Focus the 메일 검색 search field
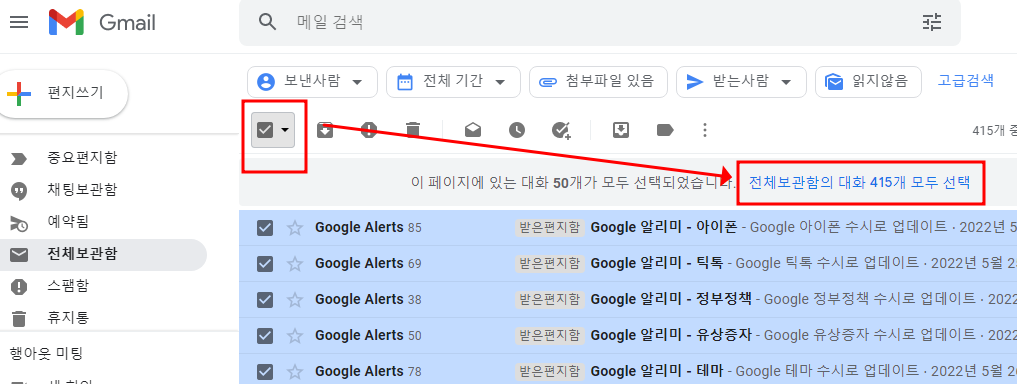1017x384 pixels. coord(599,23)
